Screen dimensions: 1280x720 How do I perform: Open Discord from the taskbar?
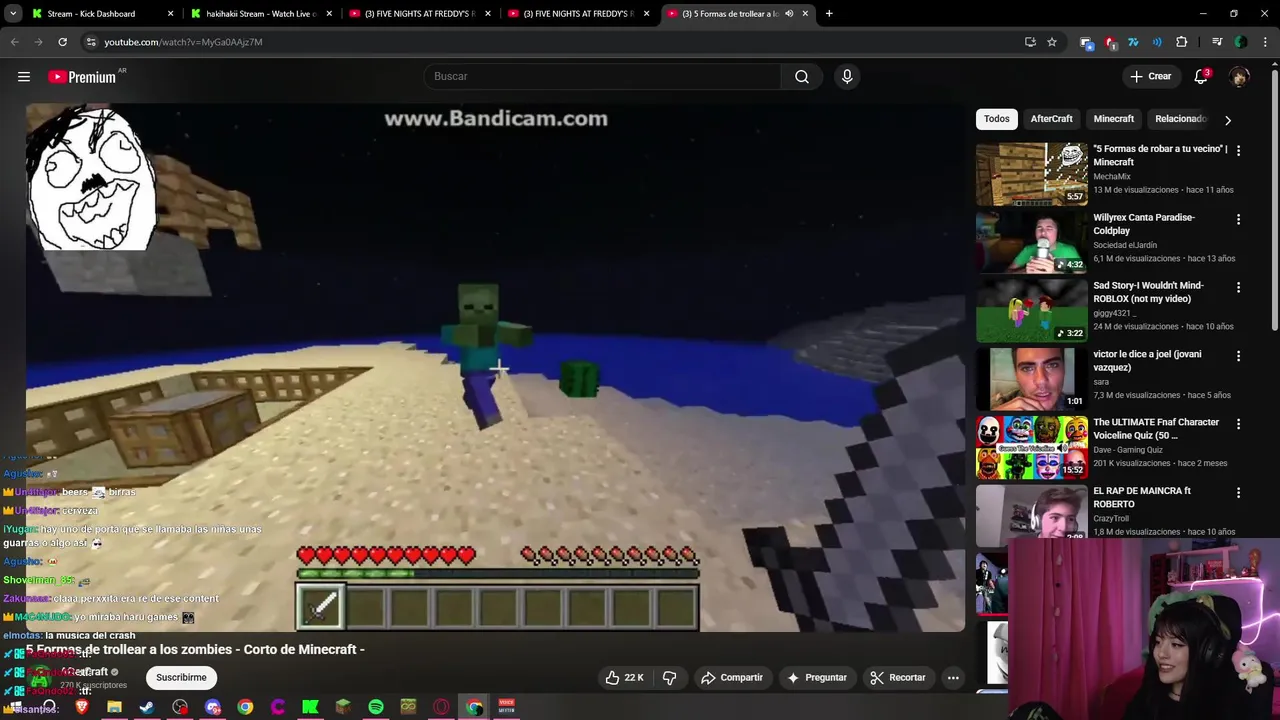click(212, 707)
